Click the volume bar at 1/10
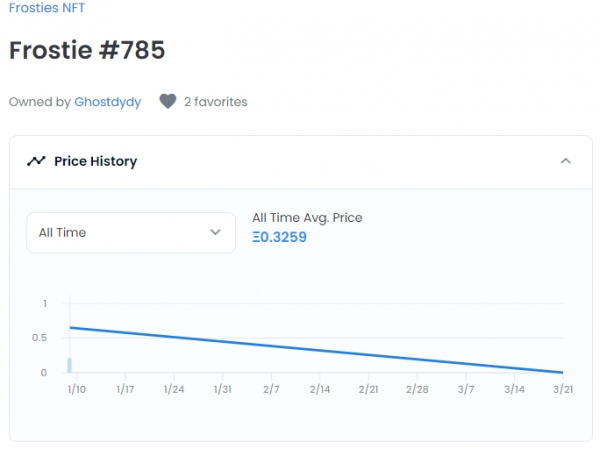600x449 pixels. (69, 365)
